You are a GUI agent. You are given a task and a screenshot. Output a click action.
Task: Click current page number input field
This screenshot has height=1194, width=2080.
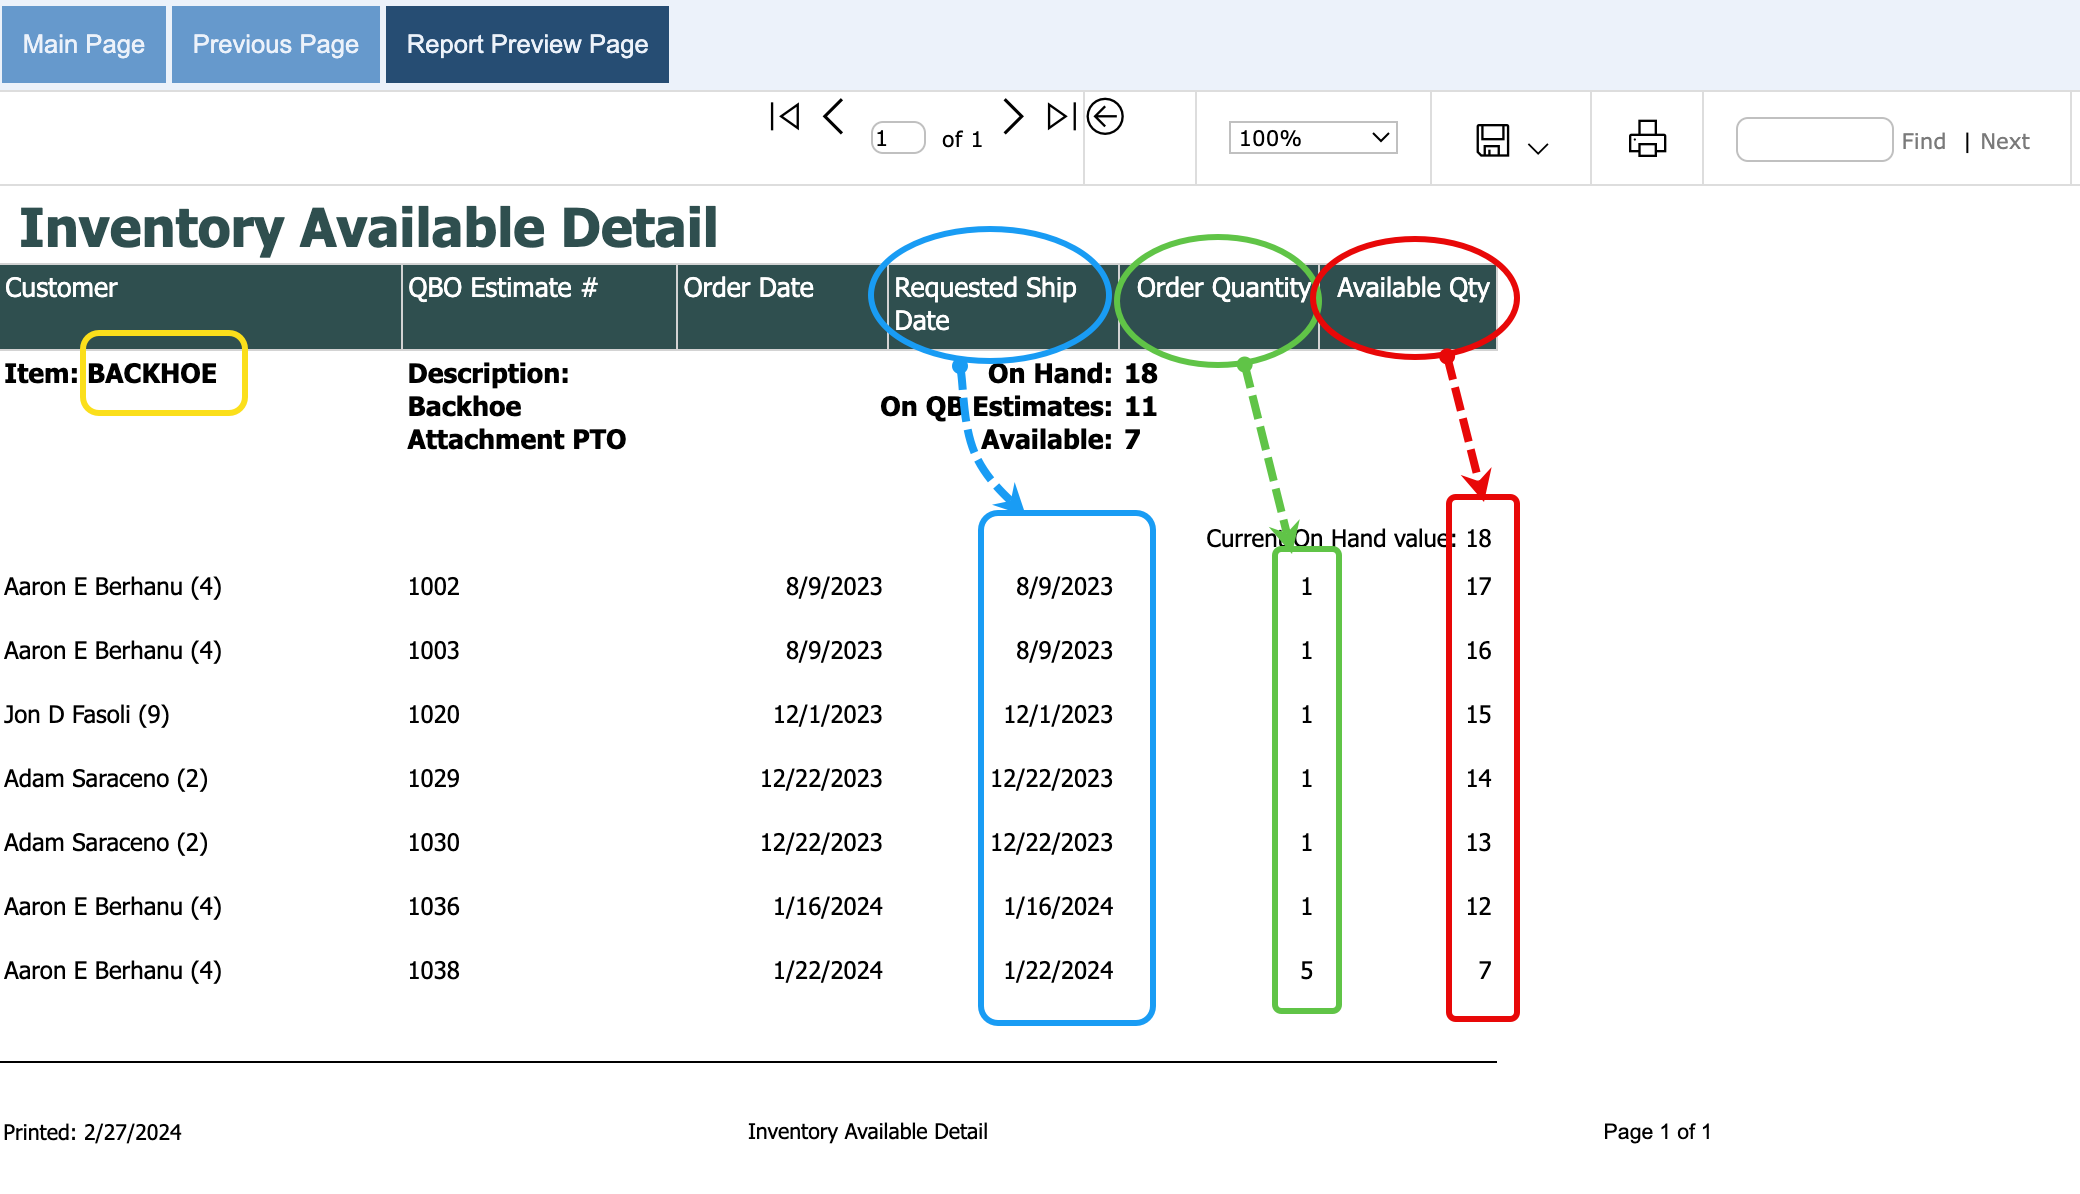(x=897, y=138)
